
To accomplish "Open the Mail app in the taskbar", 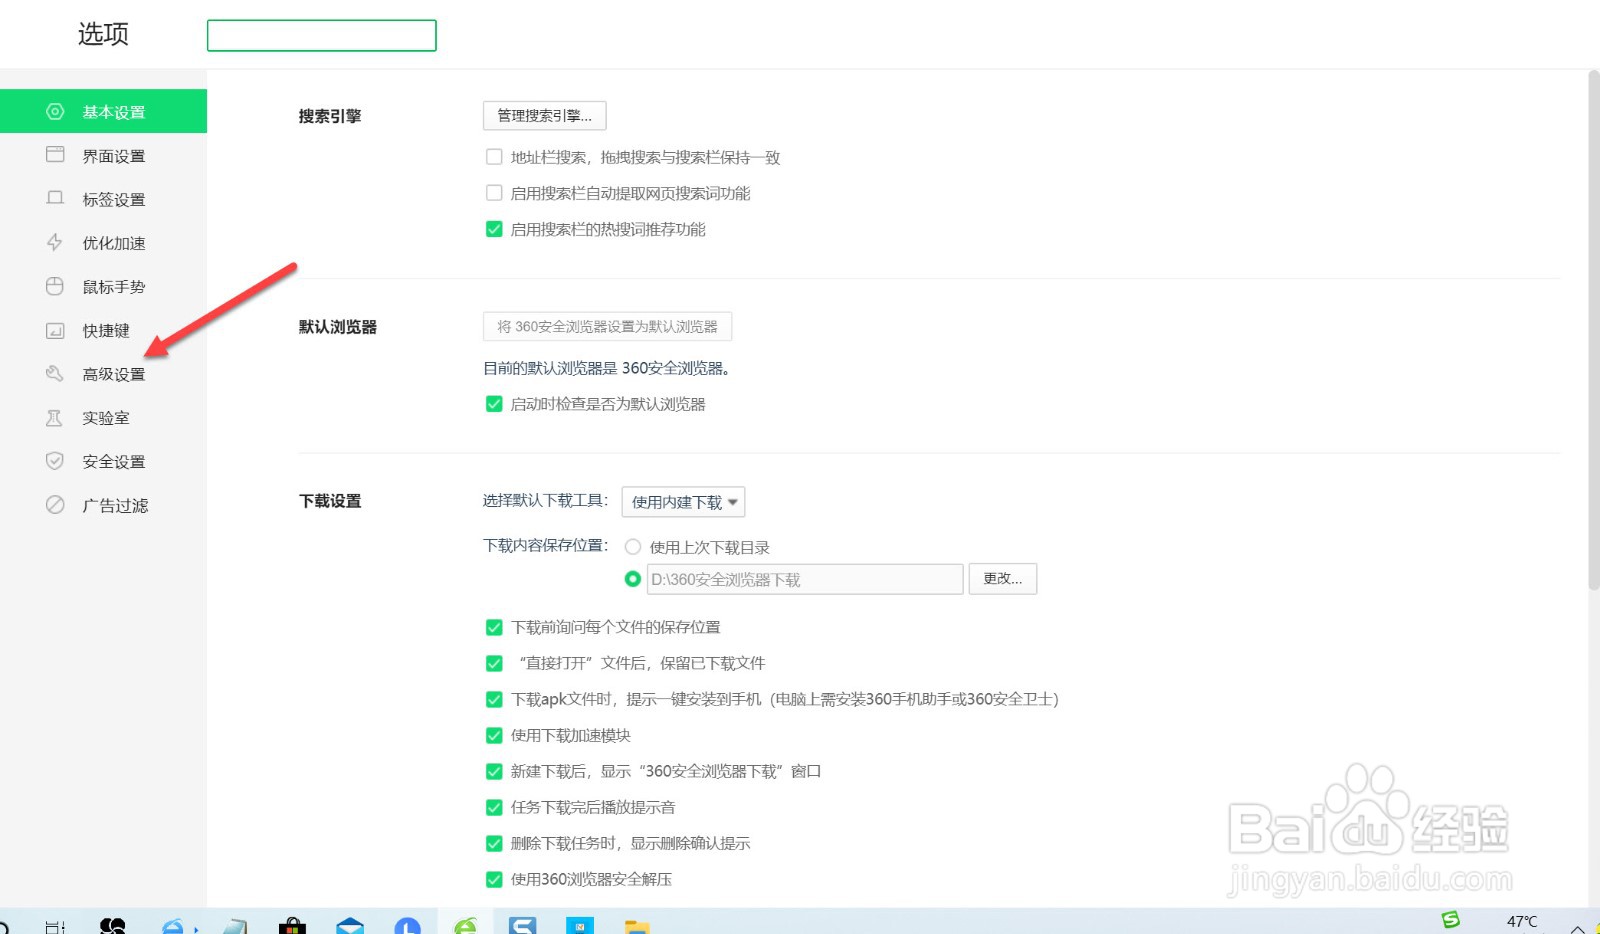I will (x=350, y=926).
